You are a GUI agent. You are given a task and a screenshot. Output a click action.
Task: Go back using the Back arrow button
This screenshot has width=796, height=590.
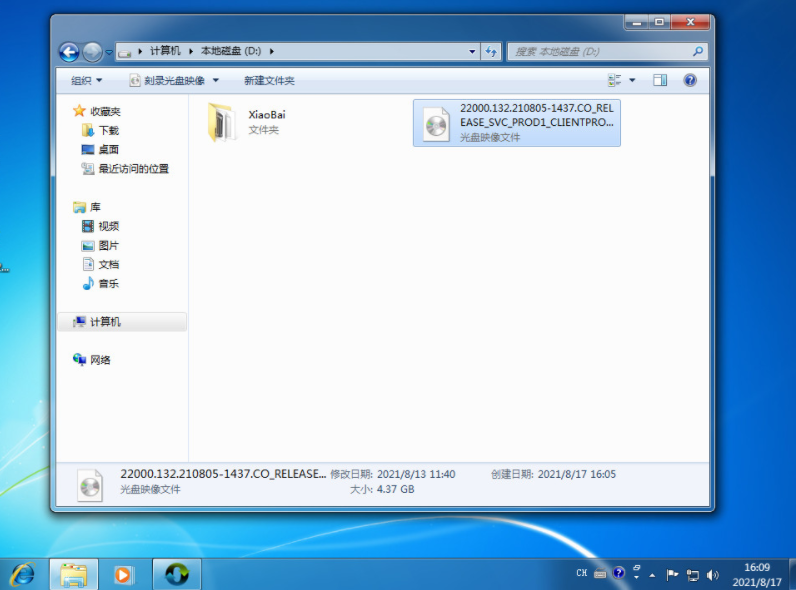(x=69, y=52)
